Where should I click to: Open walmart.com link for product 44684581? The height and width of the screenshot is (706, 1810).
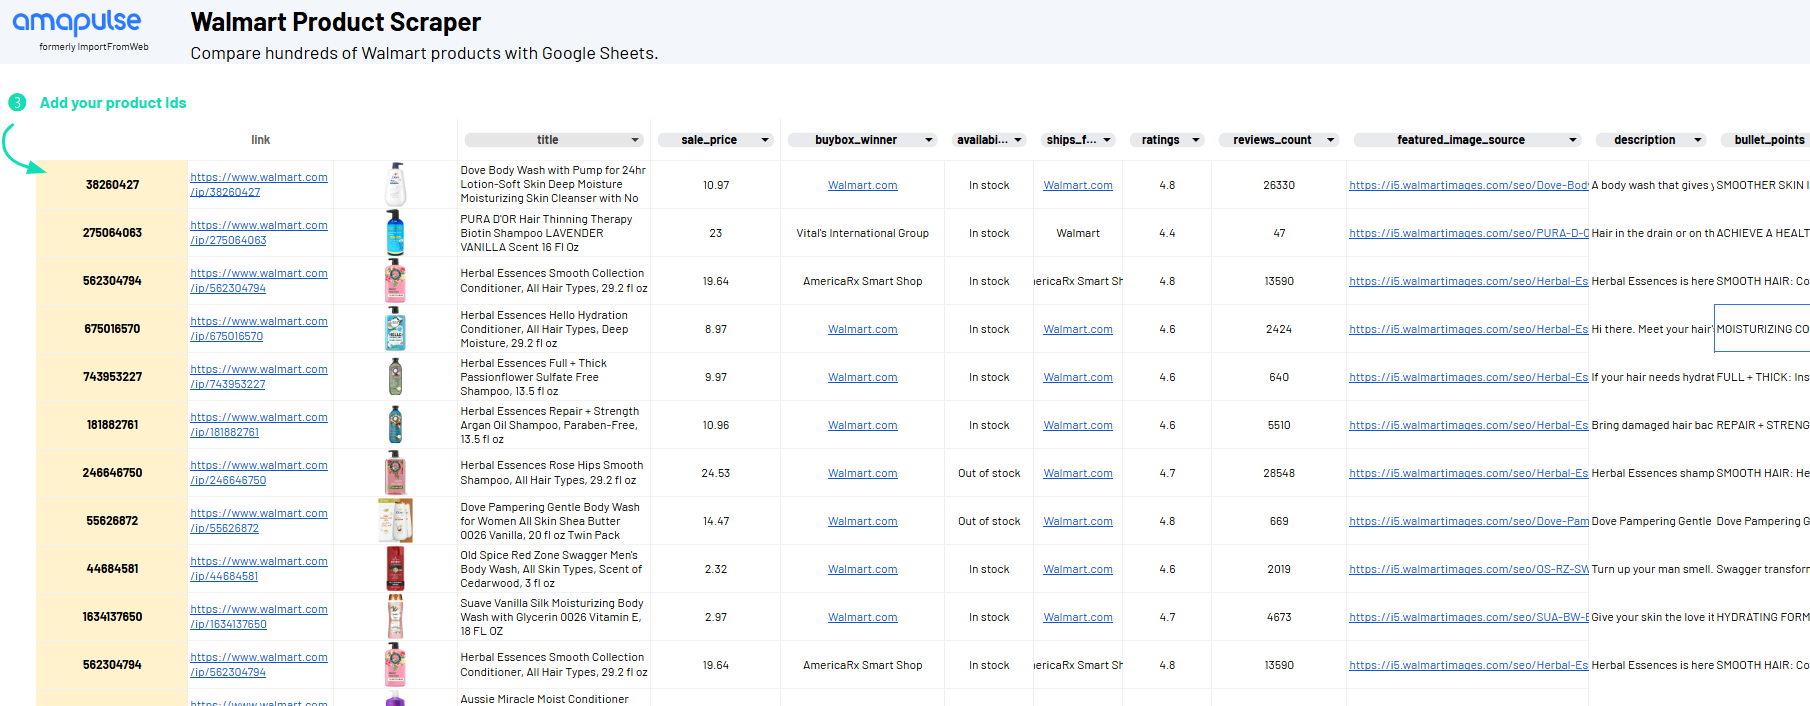pyautogui.click(x=259, y=569)
